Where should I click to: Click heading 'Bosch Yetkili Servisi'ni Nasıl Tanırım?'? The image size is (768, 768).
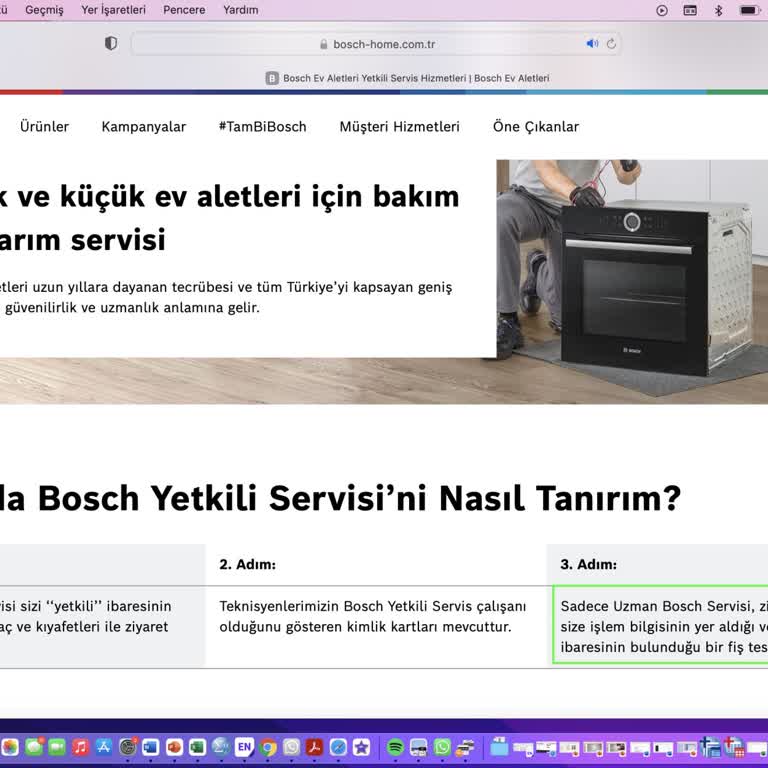click(359, 498)
